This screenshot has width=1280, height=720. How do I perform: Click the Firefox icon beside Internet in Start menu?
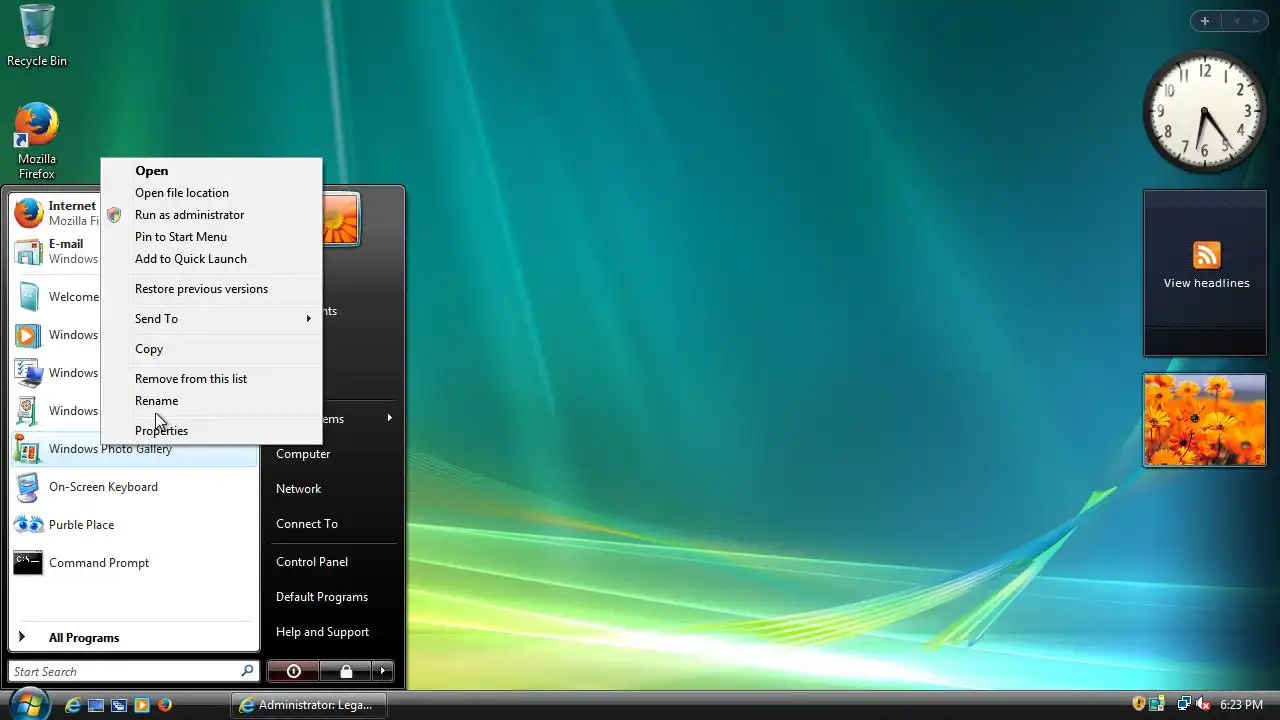(x=28, y=213)
